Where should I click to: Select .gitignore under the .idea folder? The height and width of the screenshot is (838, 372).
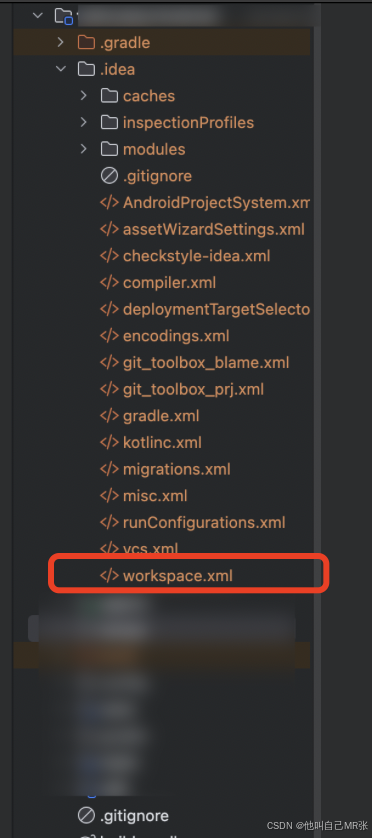[157, 176]
